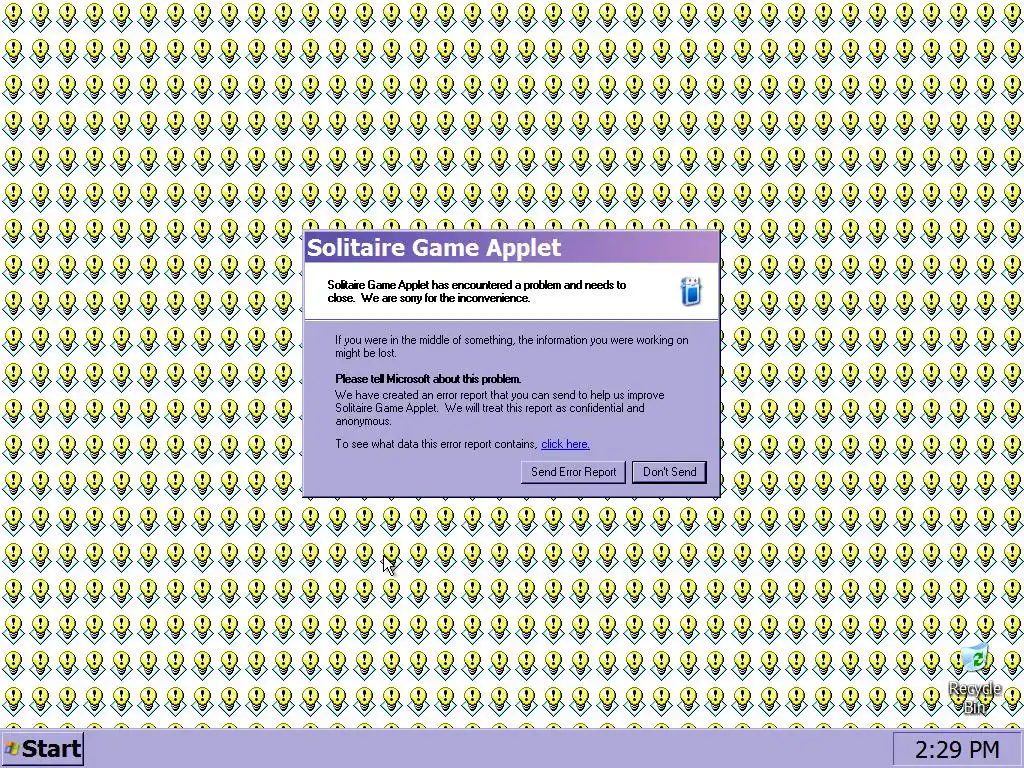Click the "has encountered a problem" message text
The width and height of the screenshot is (1024, 768).
(477, 291)
